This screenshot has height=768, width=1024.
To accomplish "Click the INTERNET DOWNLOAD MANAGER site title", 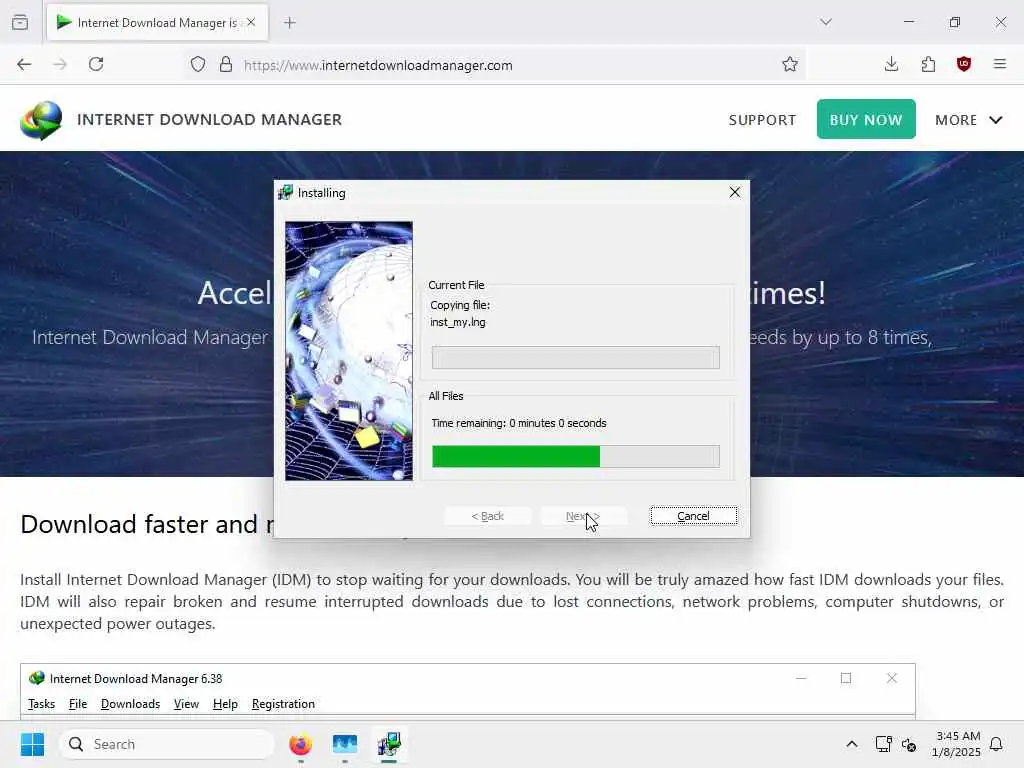I will point(210,120).
